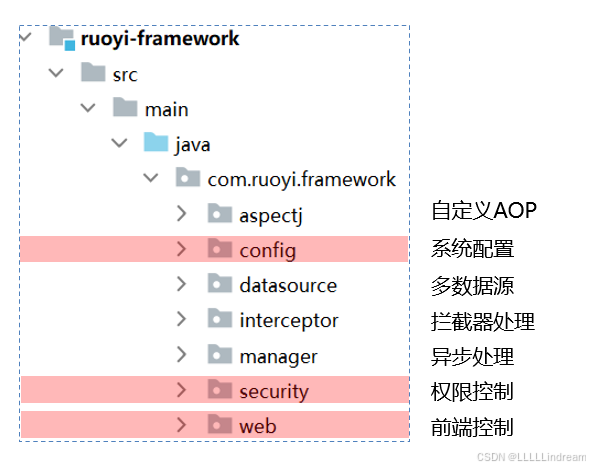Collapse the main folder chevron
Screen dimensions: 590x468
pos(88,108)
